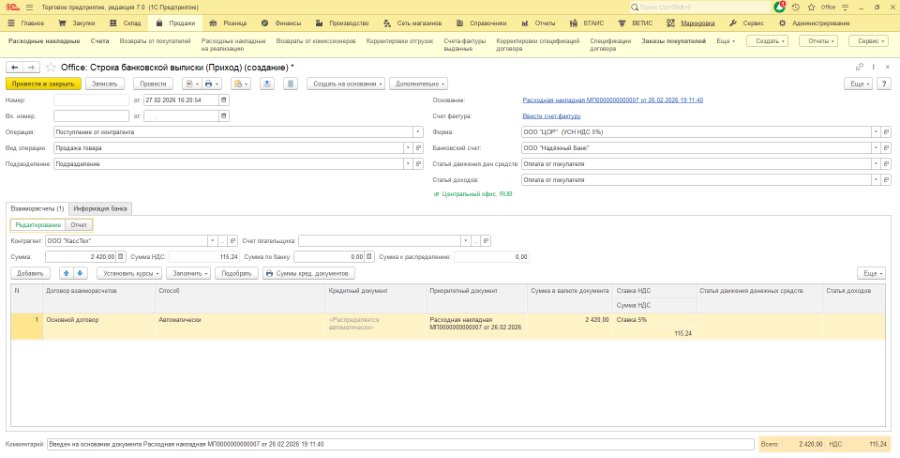
Task: Expand Операция dropdown arrow
Action: tap(418, 132)
